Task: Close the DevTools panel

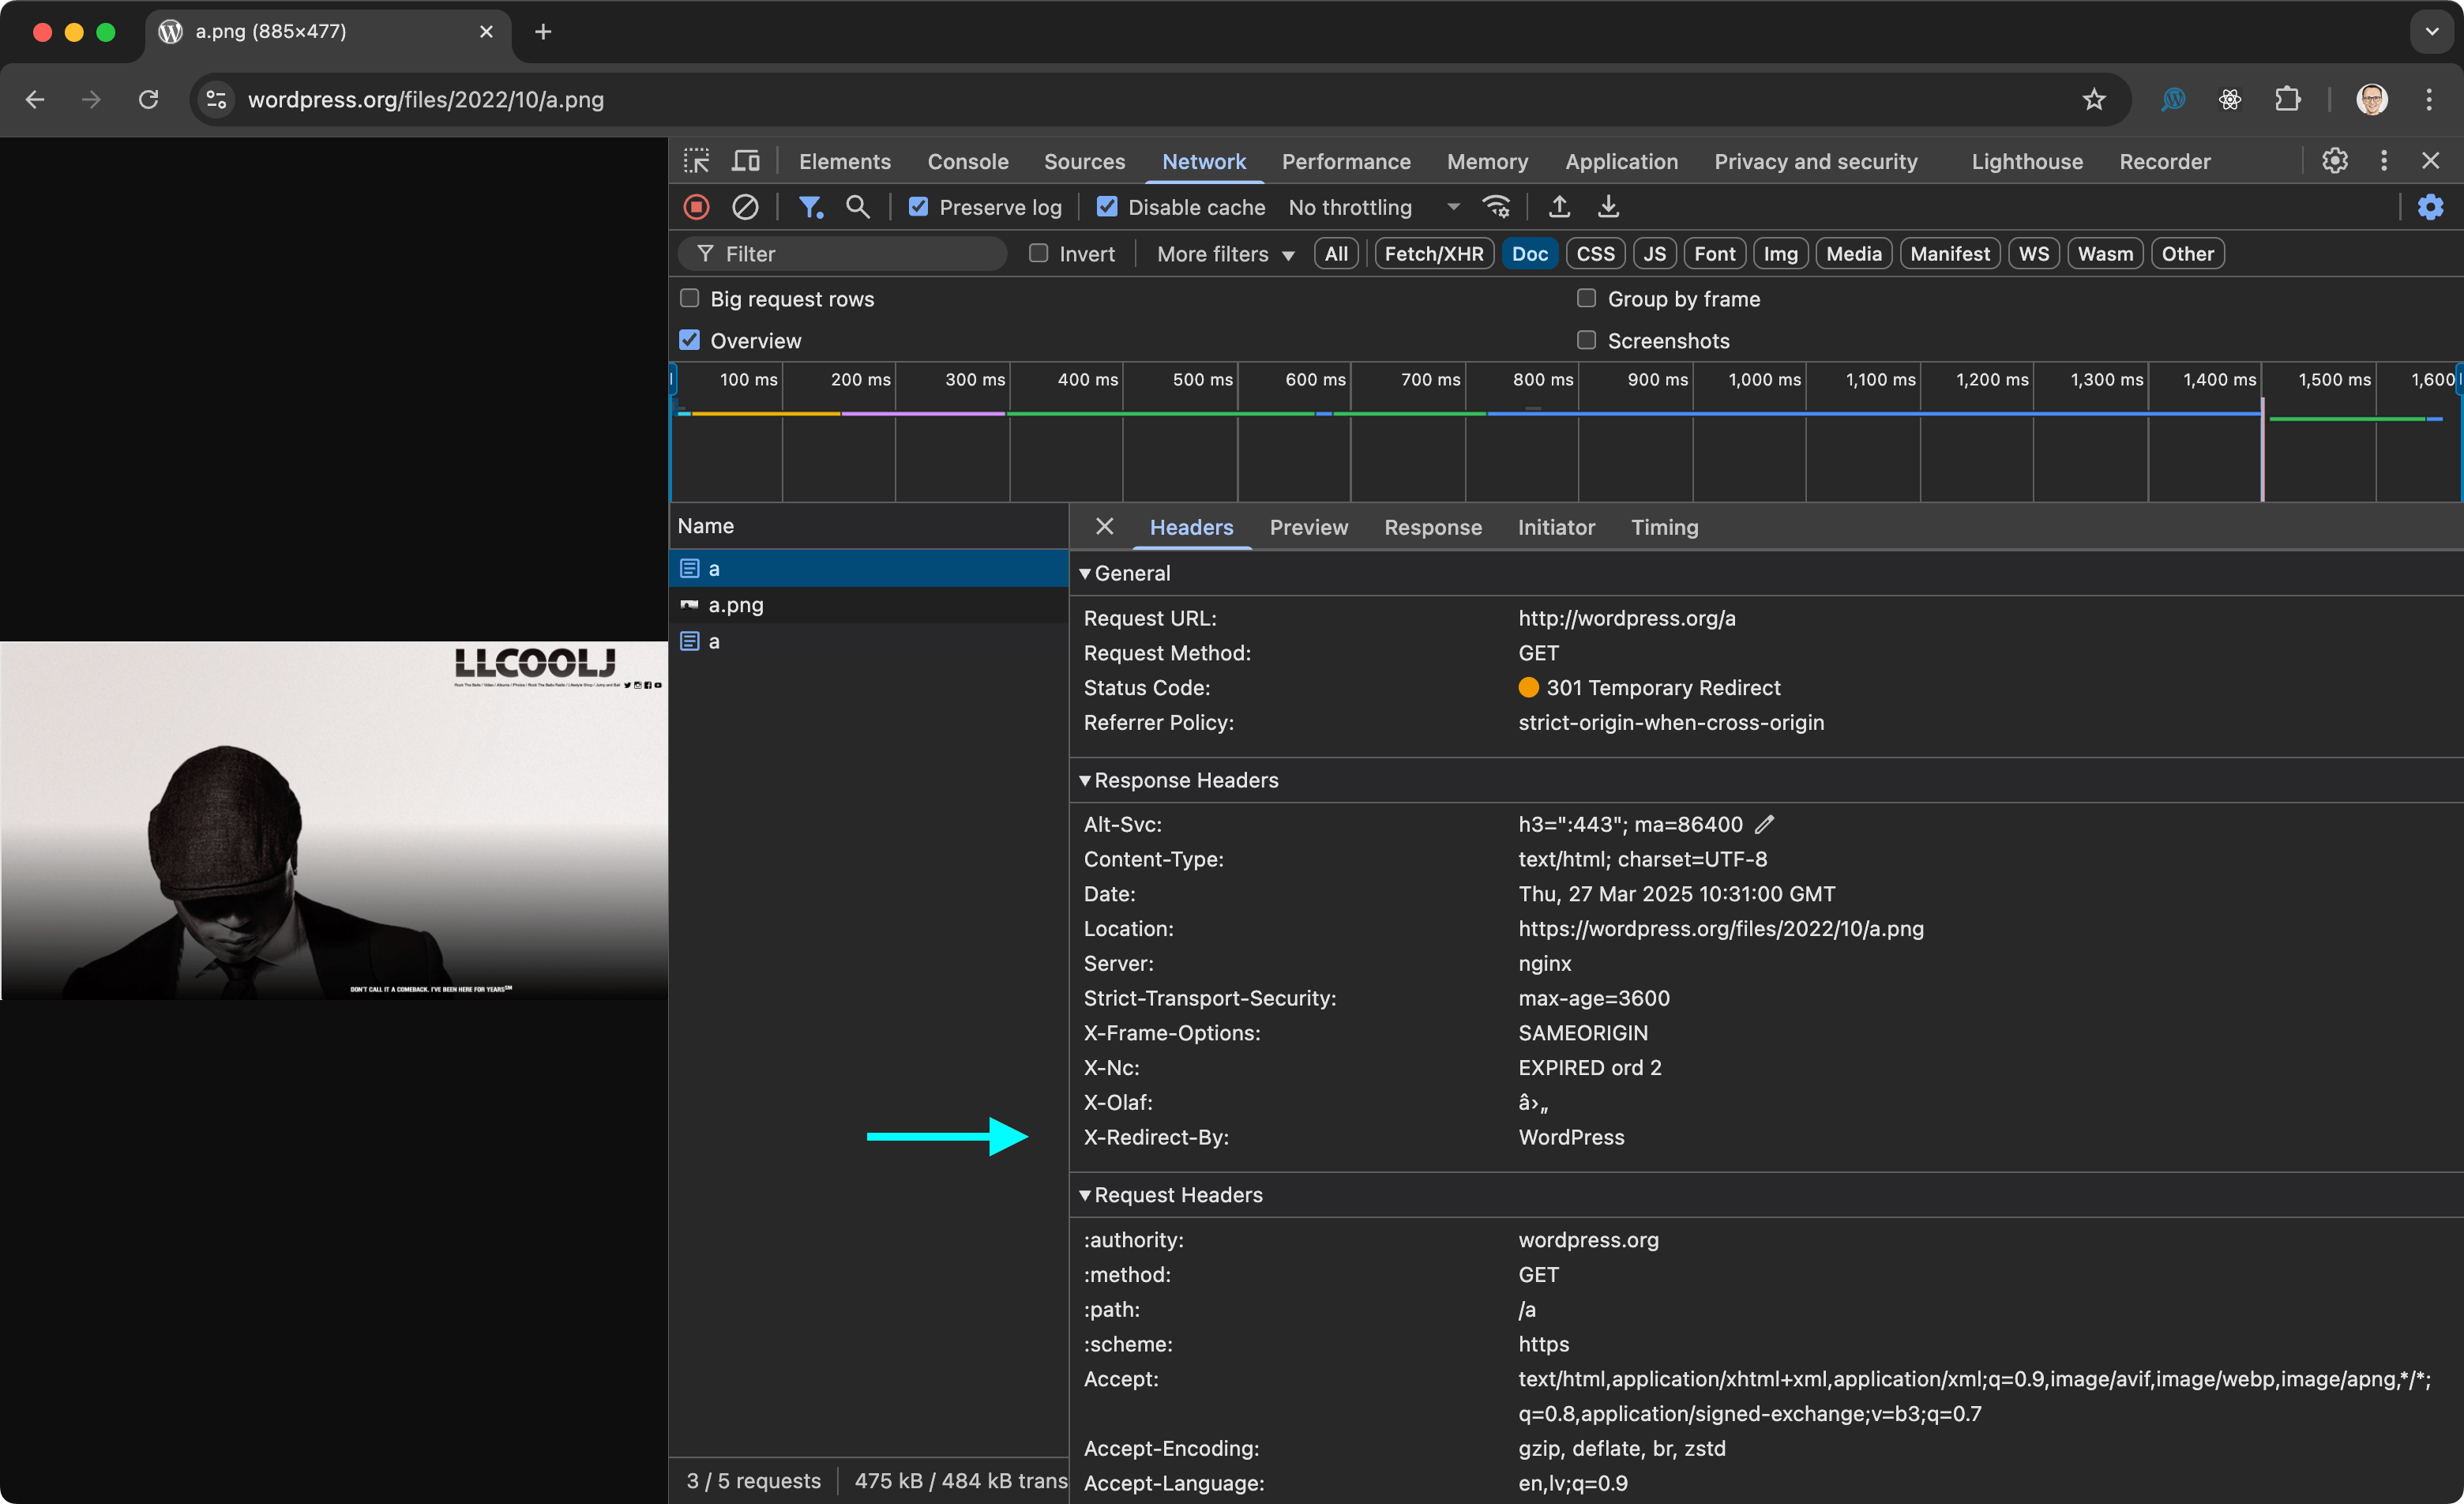Action: [2431, 160]
